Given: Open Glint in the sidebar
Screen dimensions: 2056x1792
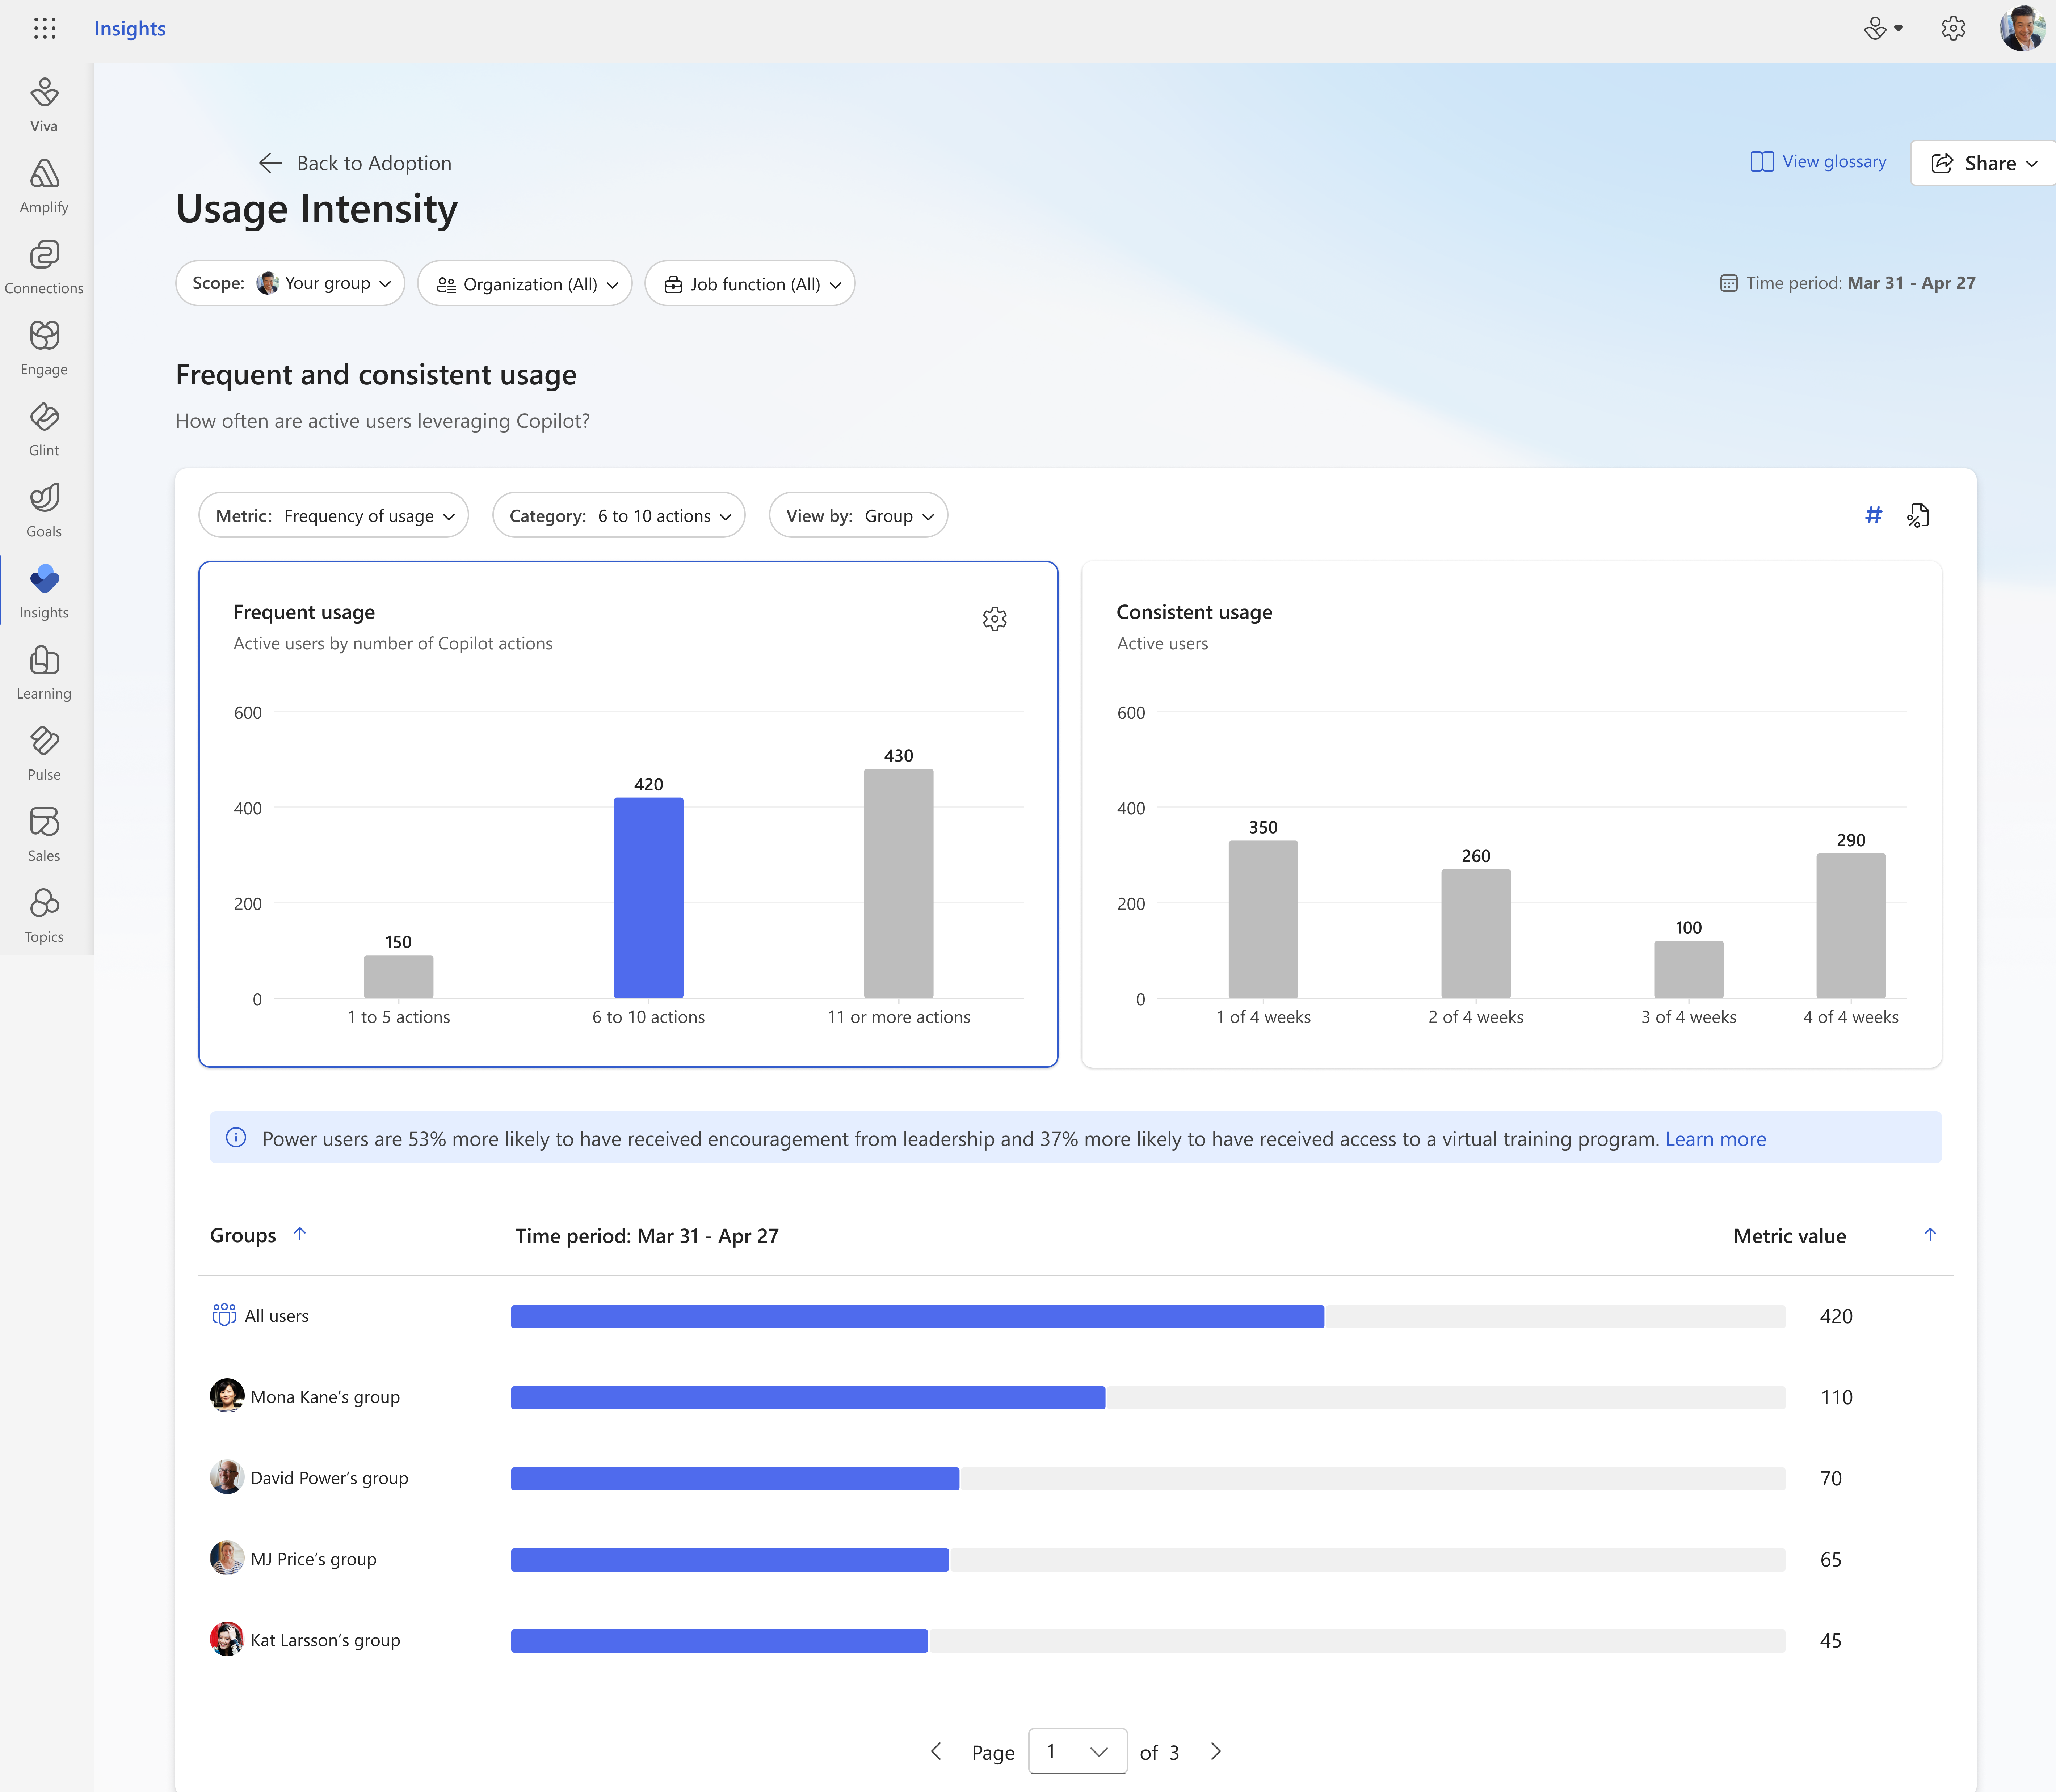Looking at the screenshot, I should (44, 429).
